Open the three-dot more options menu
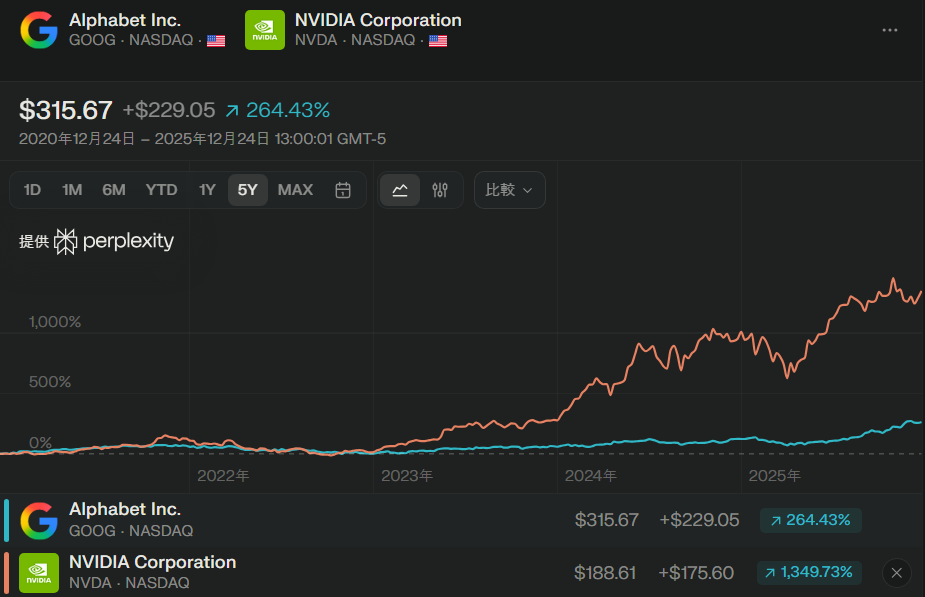 [889, 30]
